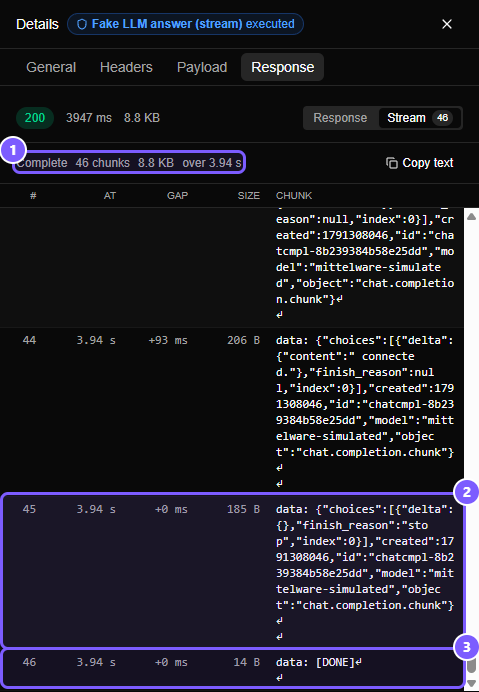Click the Fake LLM answer (stream) executed badge
The width and height of the screenshot is (479, 692).
pos(185,24)
